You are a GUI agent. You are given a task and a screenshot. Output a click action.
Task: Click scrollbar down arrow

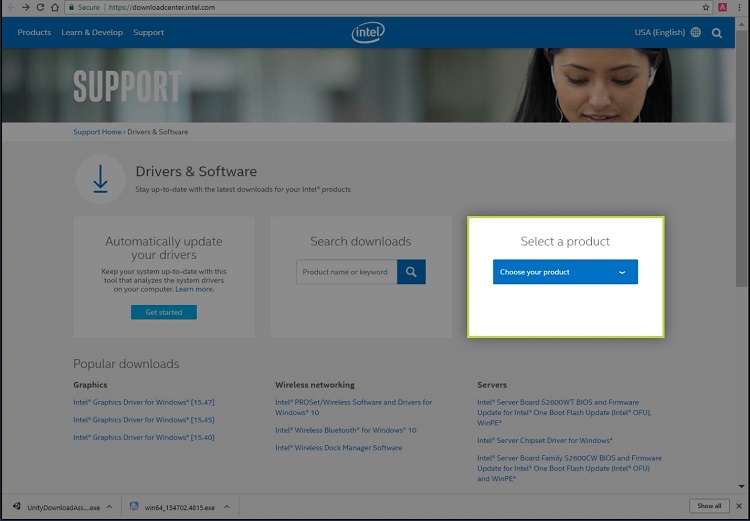[x=741, y=487]
